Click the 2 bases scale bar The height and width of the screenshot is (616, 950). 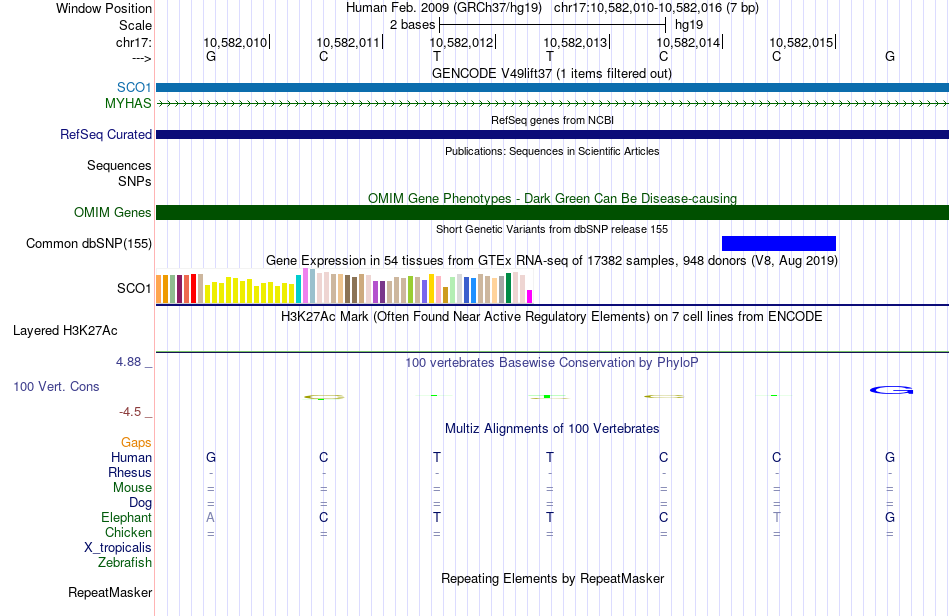(x=553, y=25)
